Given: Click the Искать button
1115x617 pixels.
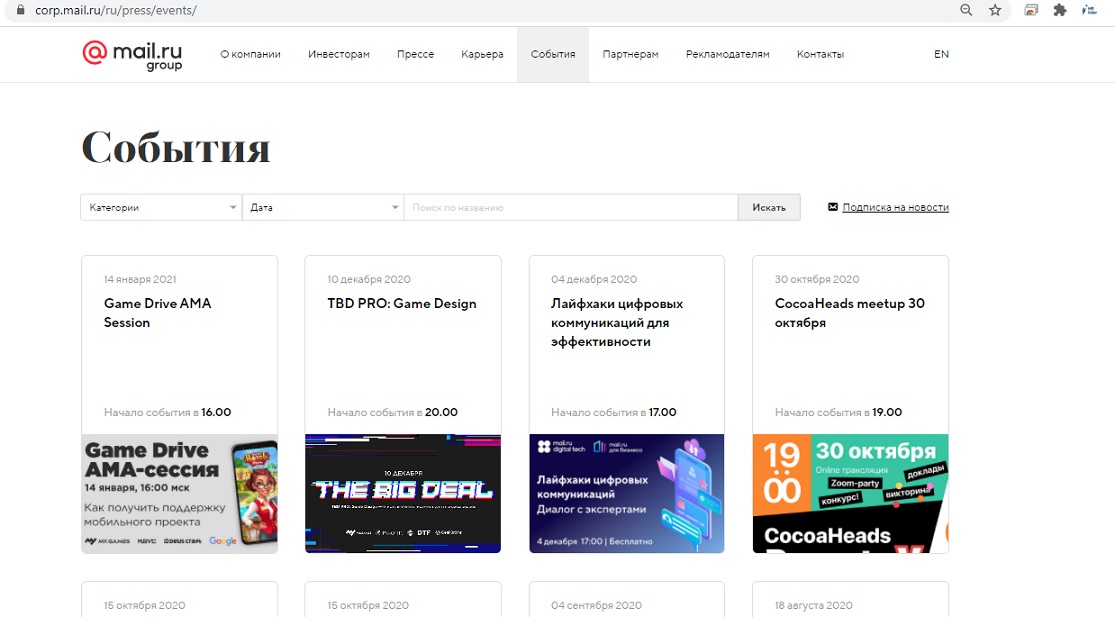Looking at the screenshot, I should [769, 208].
